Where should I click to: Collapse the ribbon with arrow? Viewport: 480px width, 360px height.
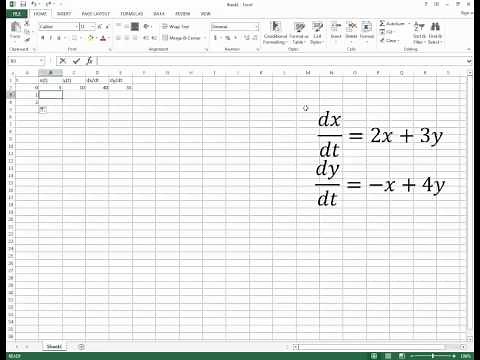tap(469, 49)
